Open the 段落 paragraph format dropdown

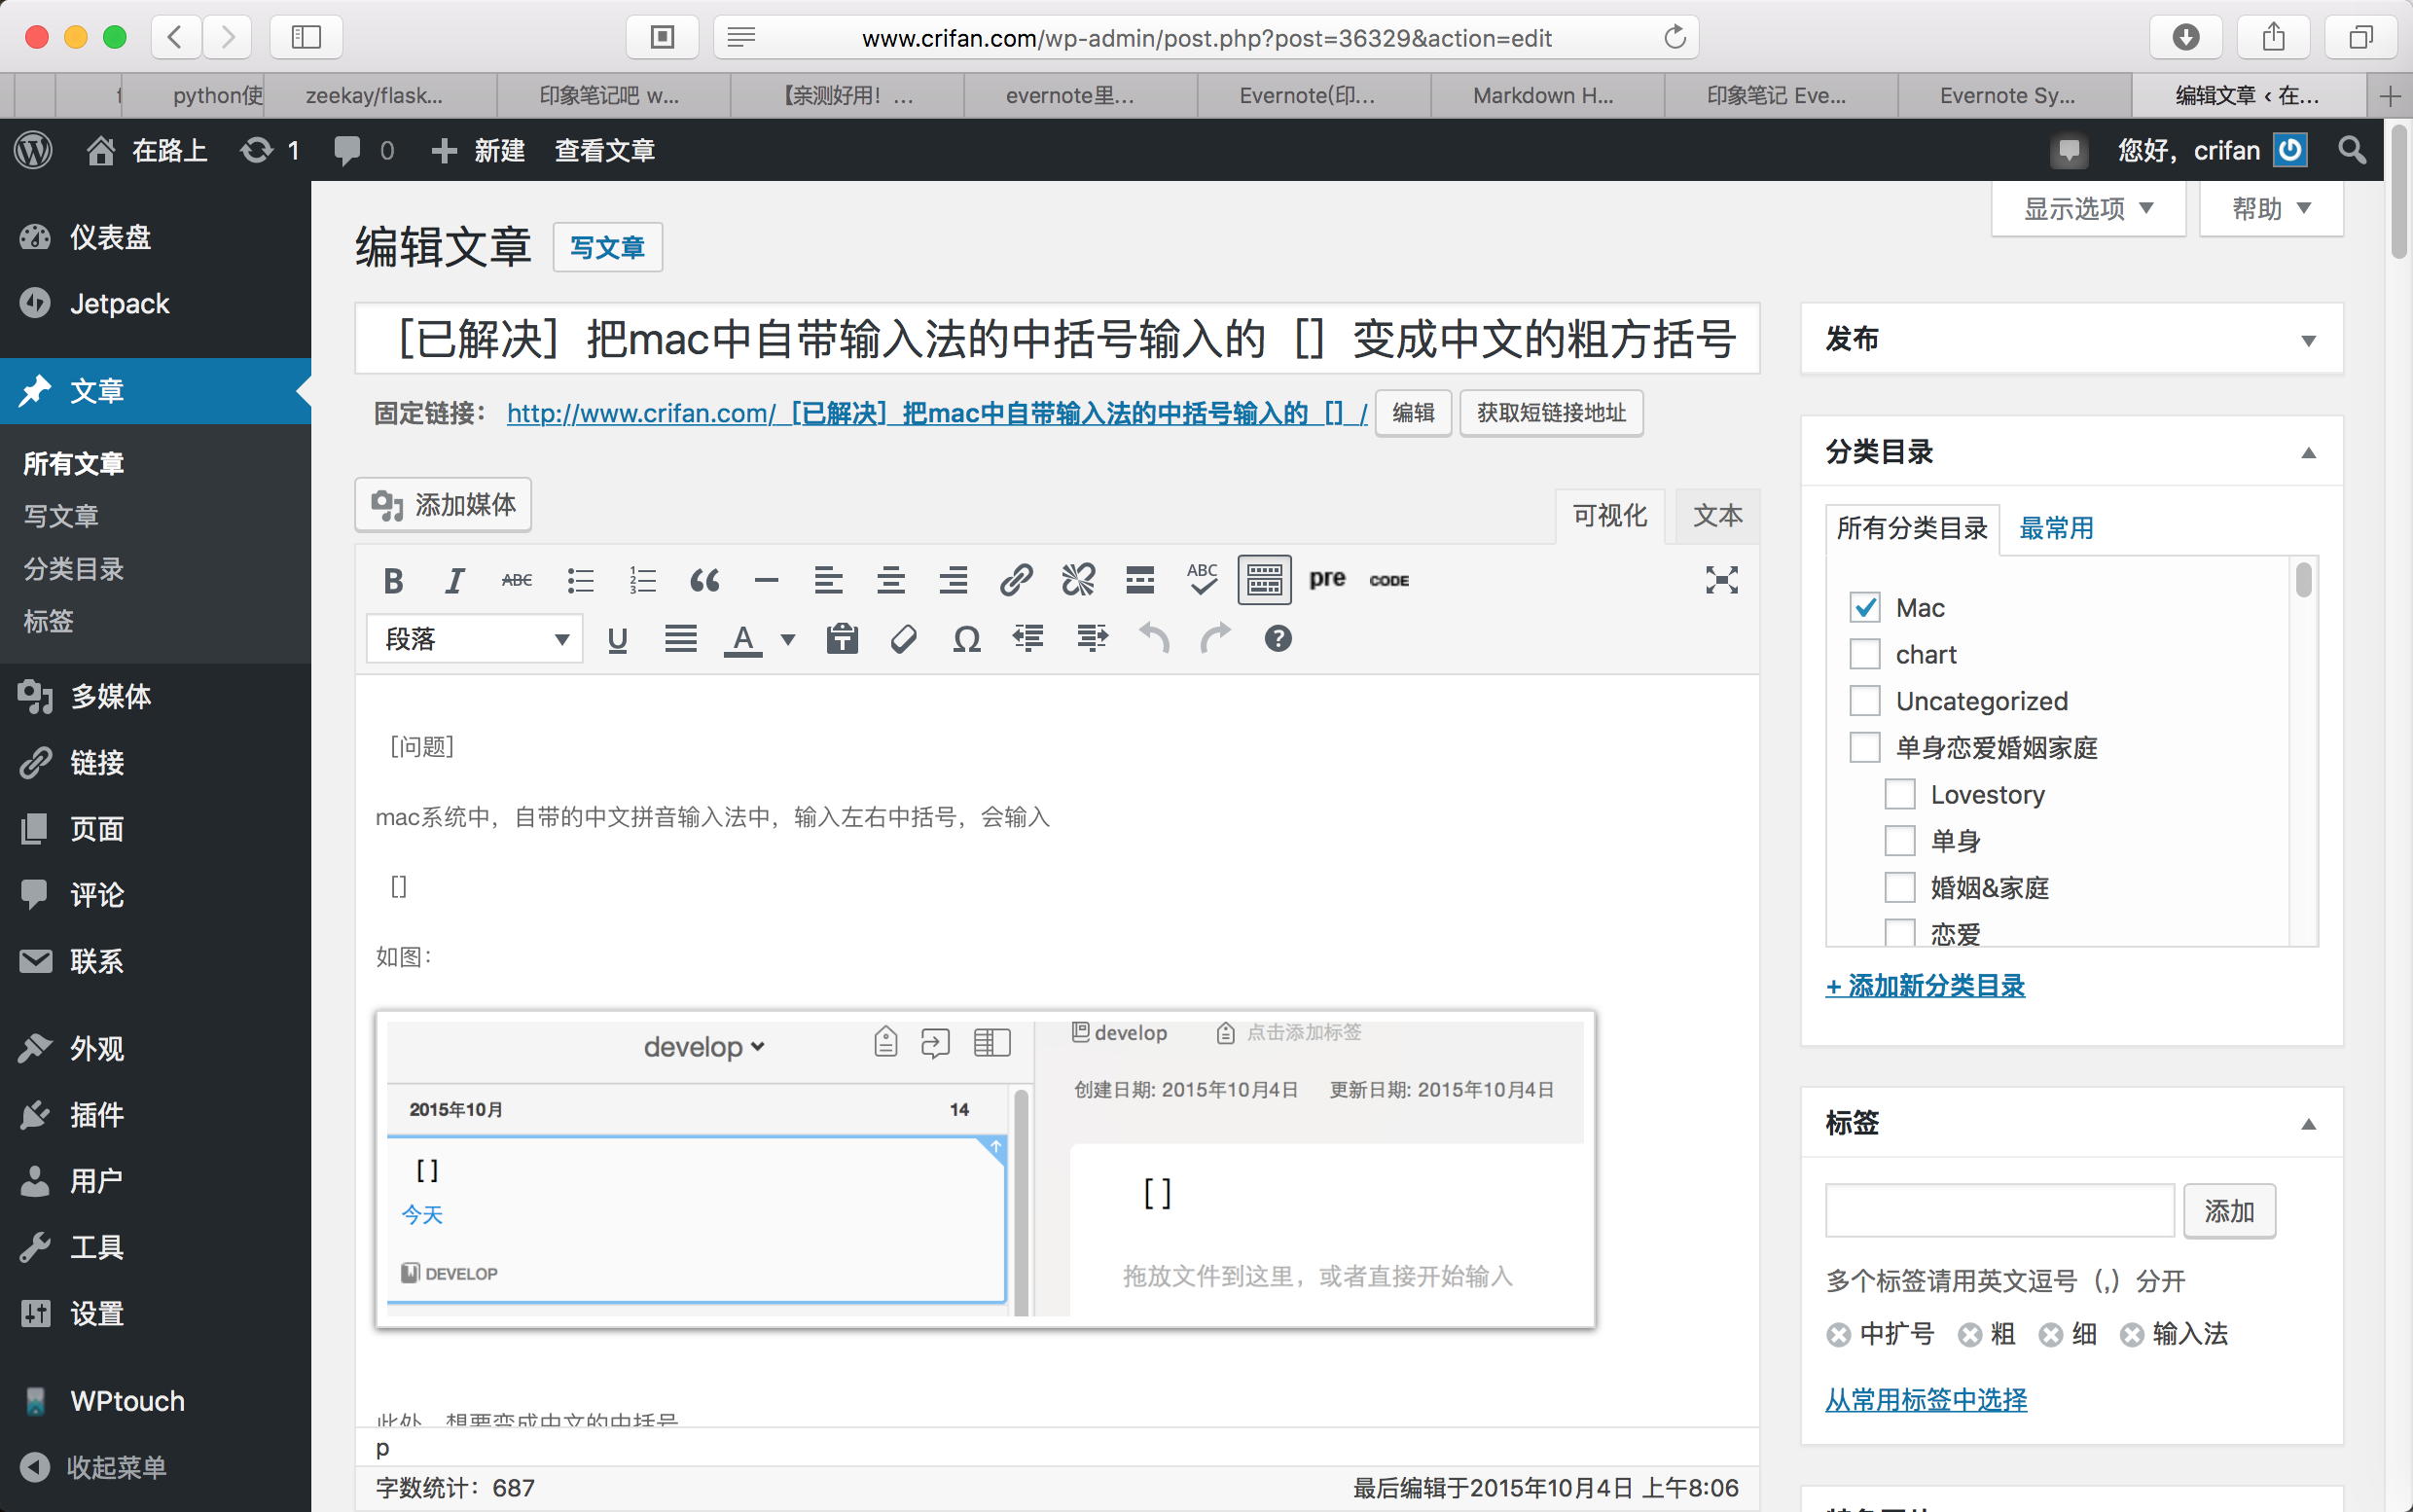(x=475, y=639)
